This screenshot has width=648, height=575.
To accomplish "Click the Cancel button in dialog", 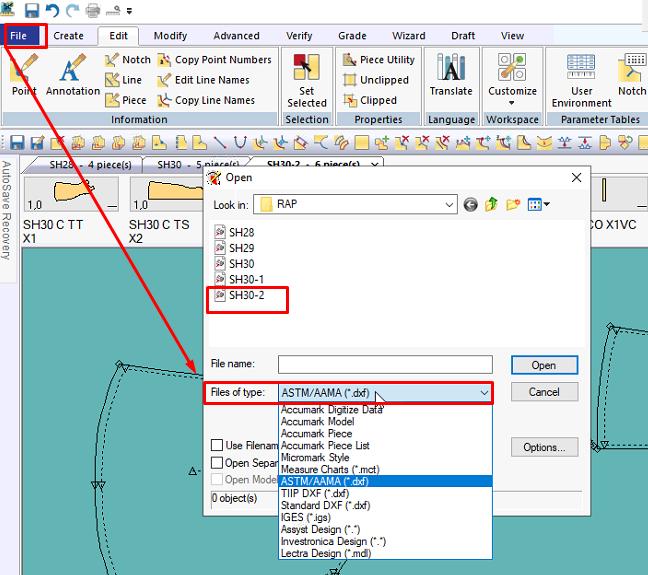I will pos(544,392).
